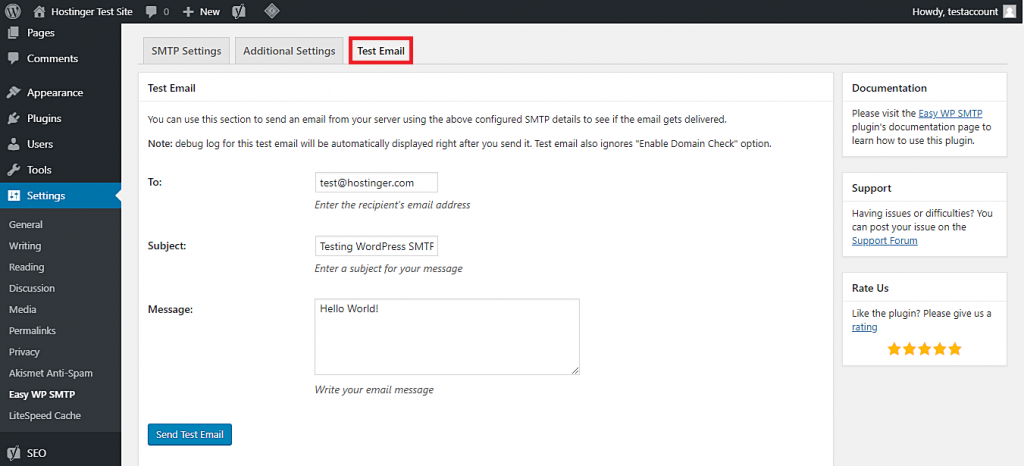The width and height of the screenshot is (1024, 466).
Task: Click the WordPress logo icon
Action: [x=13, y=11]
